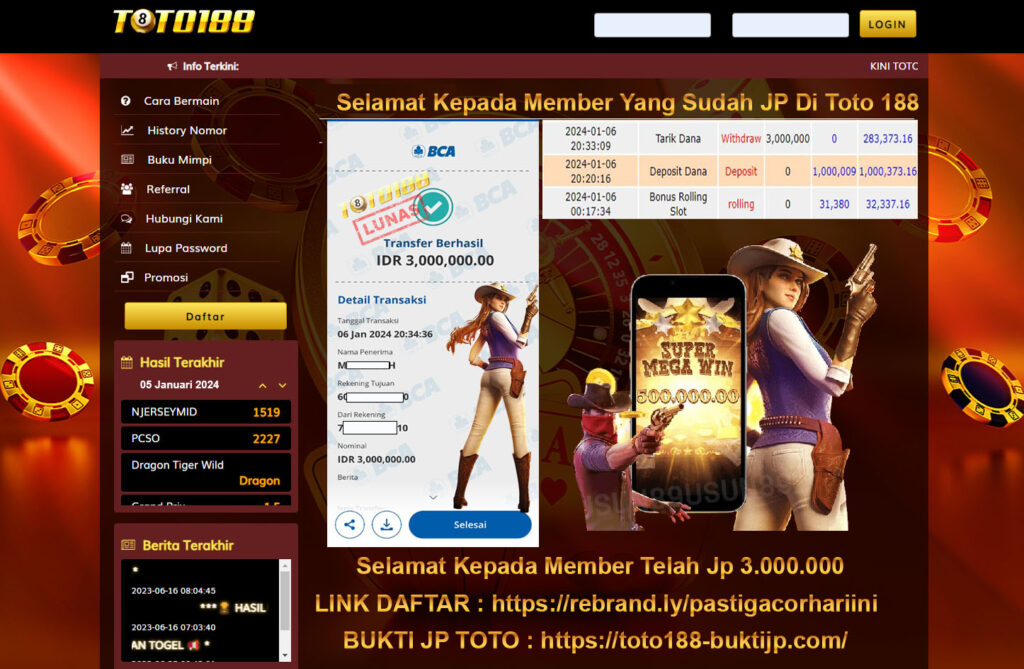The image size is (1024, 669).
Task: Click the chart icon beside History Nomor
Action: point(127,130)
